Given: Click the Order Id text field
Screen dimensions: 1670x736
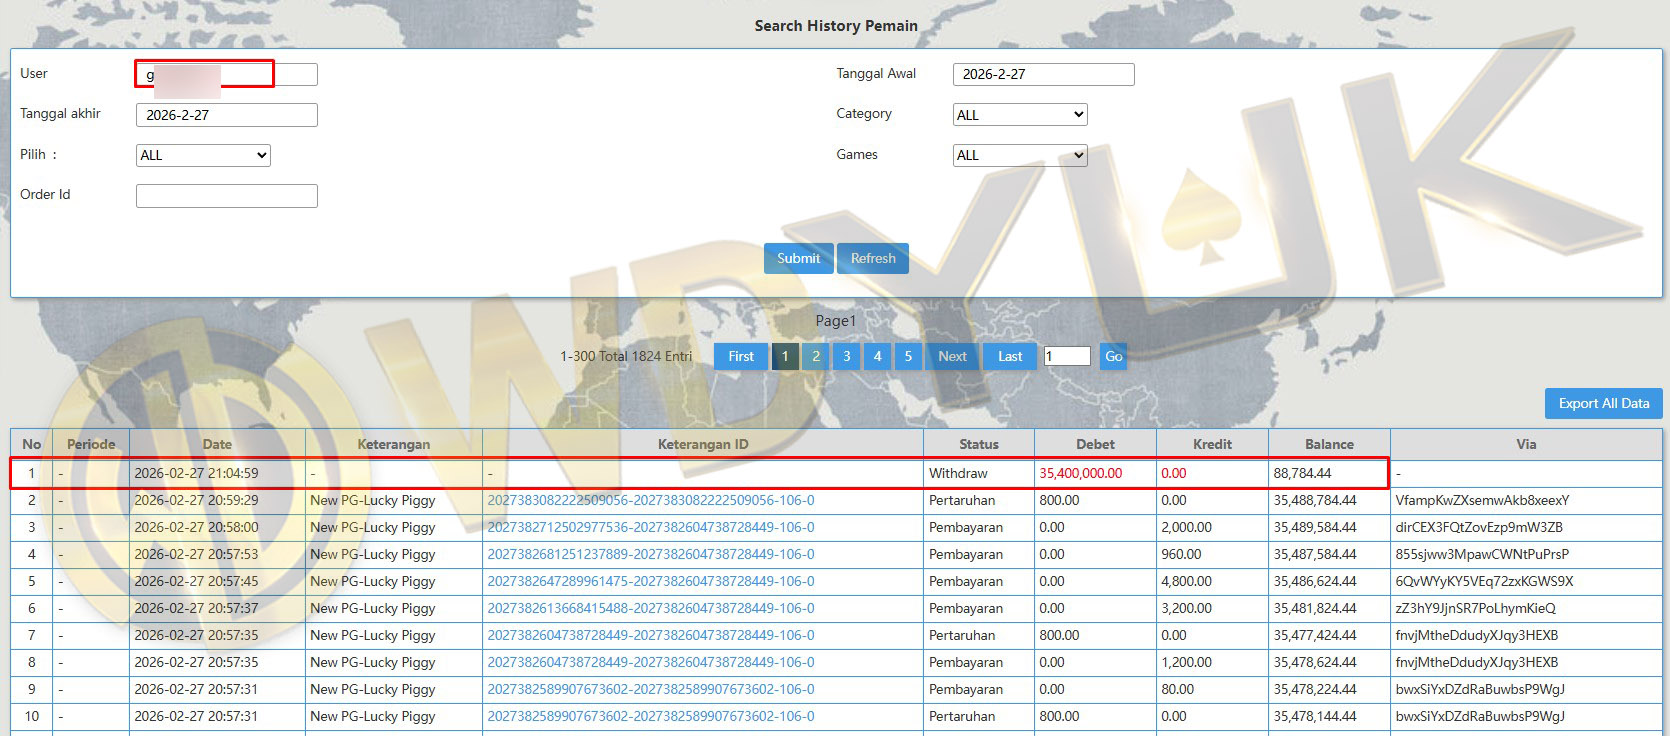Looking at the screenshot, I should pyautogui.click(x=227, y=196).
